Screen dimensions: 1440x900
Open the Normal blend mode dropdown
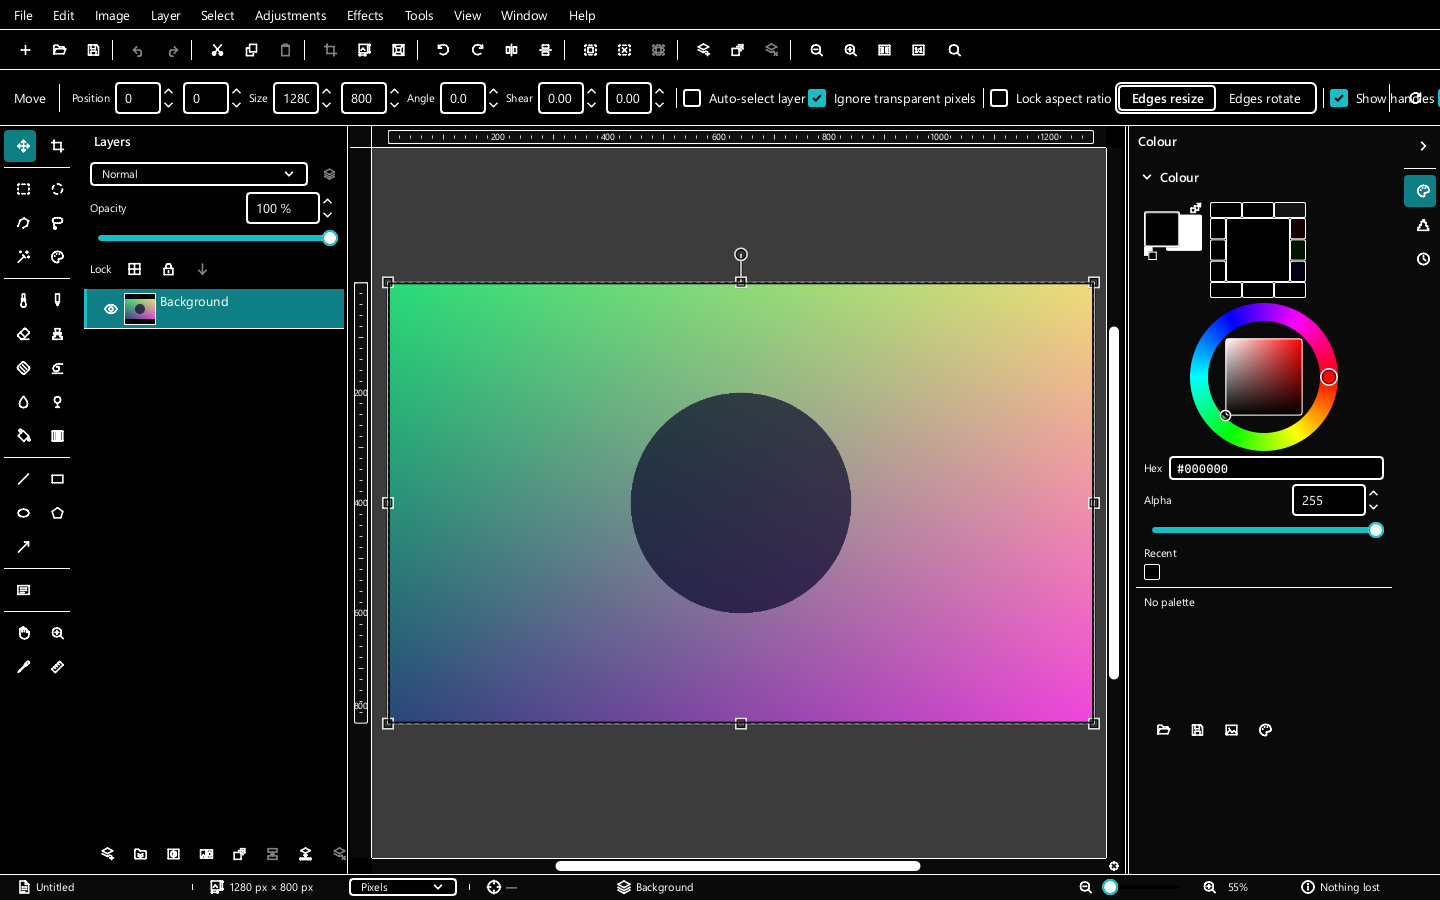[198, 174]
